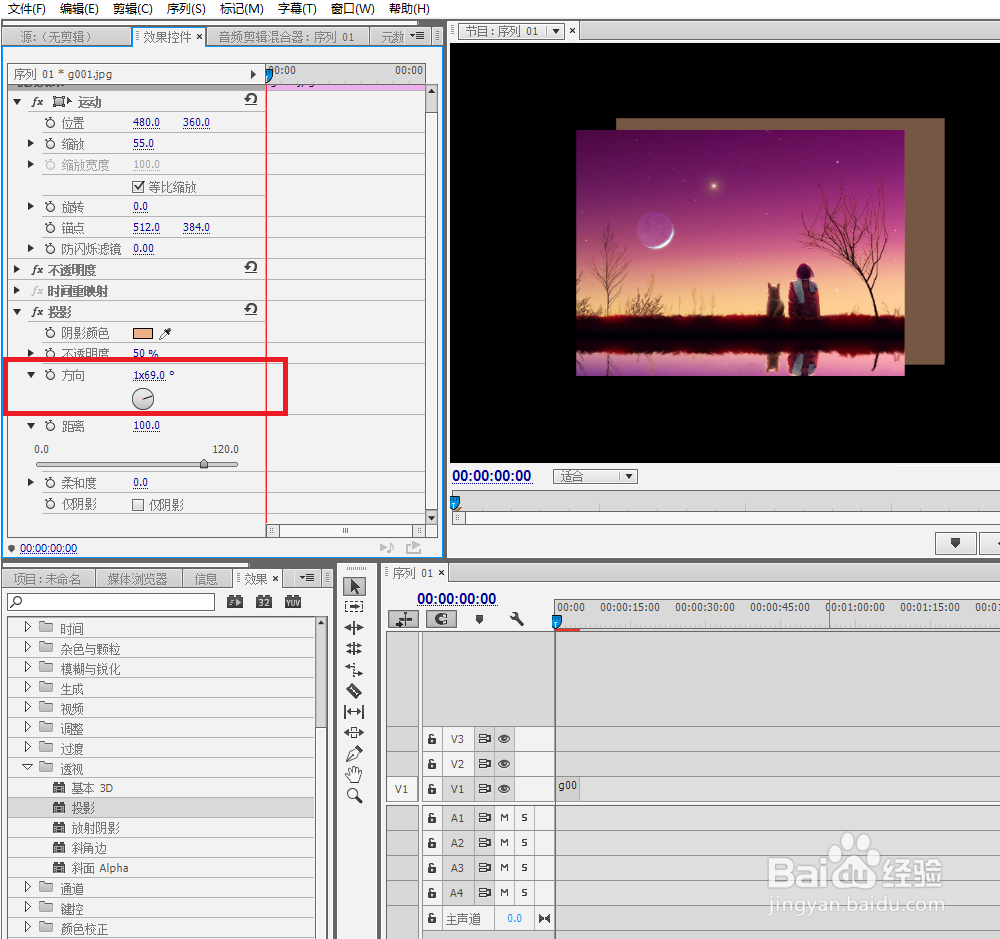Select the Zoom magnifier tool
Viewport: 1000px width, 939px height.
(x=355, y=795)
